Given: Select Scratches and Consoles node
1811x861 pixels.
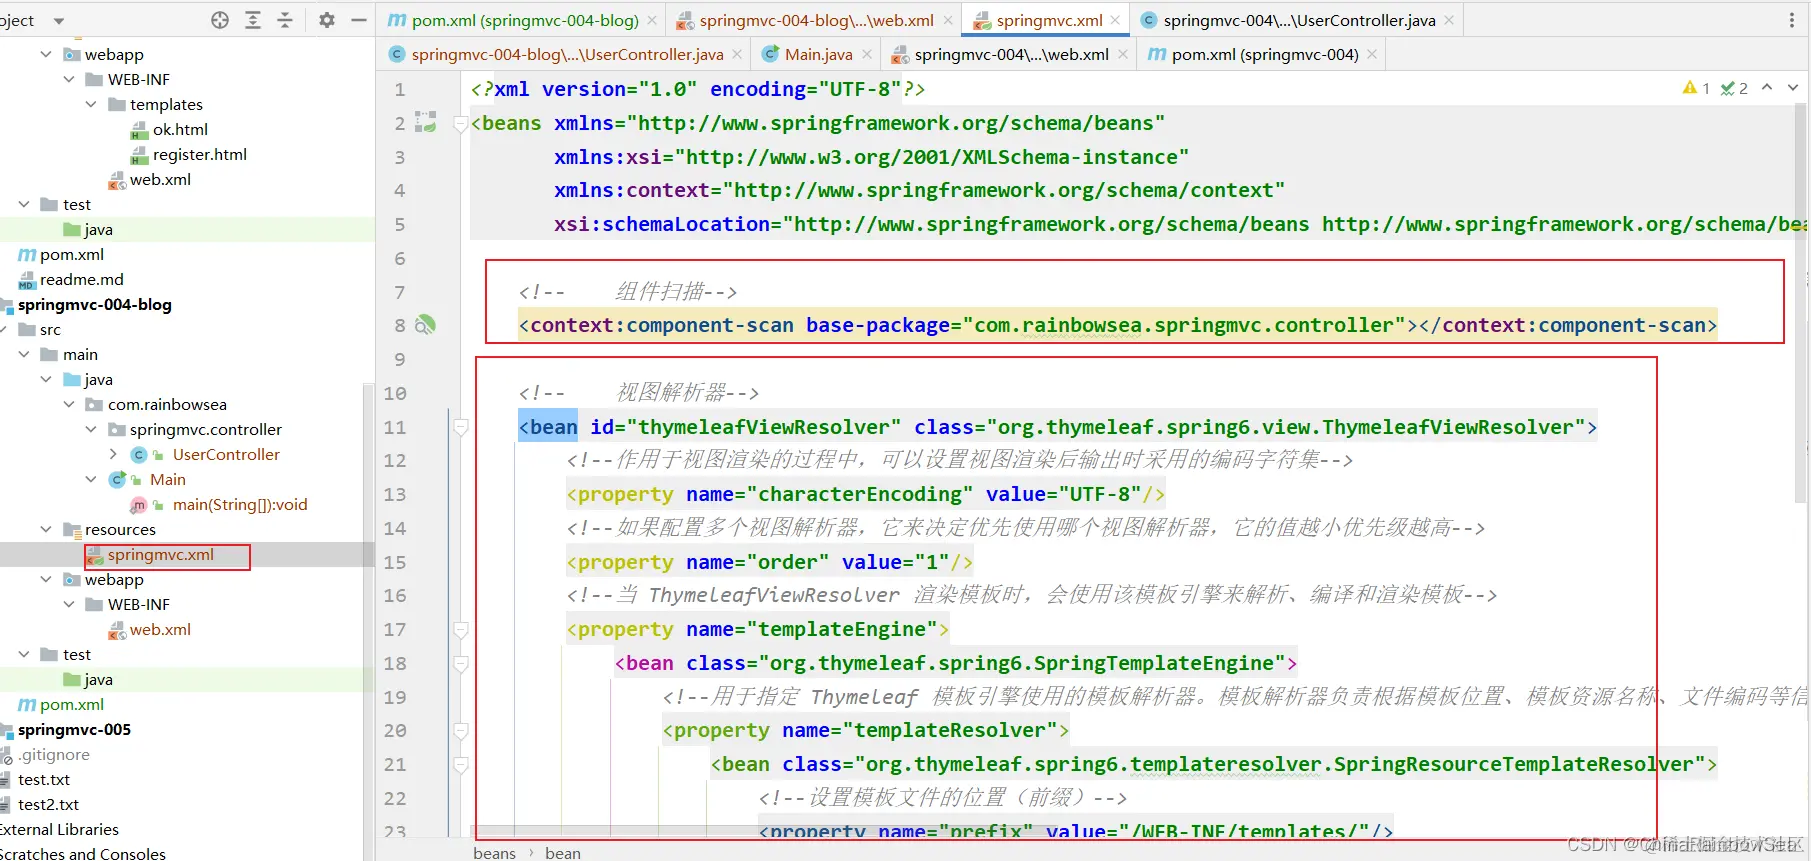Looking at the screenshot, I should [x=82, y=853].
